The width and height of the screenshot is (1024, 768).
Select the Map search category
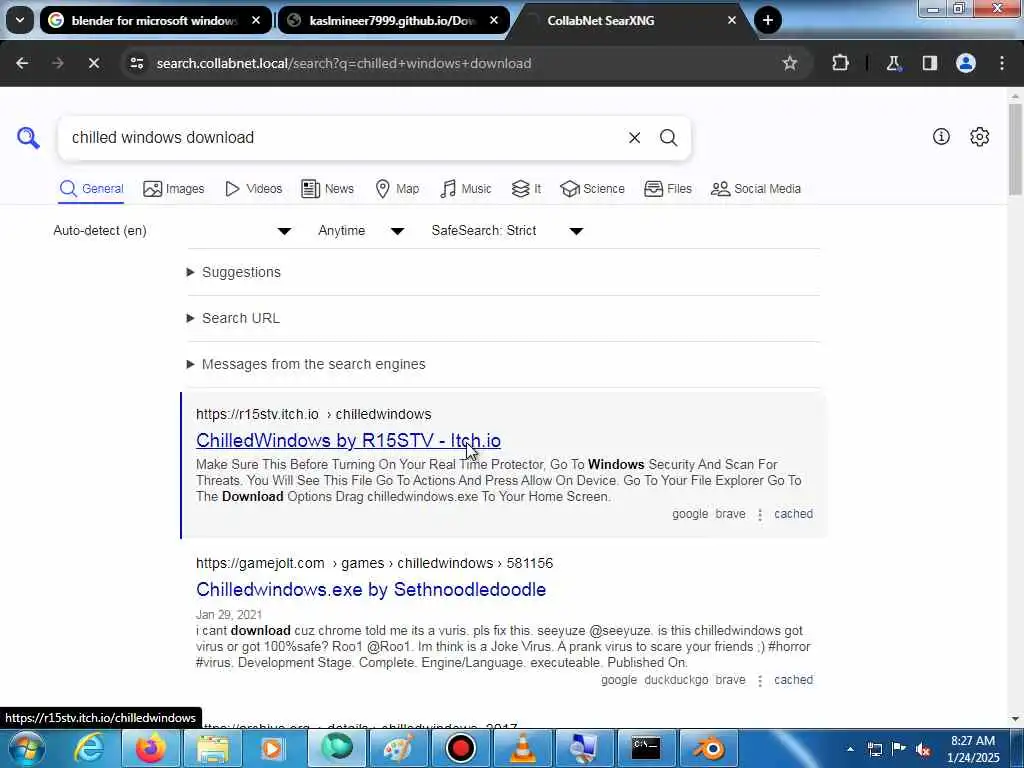pos(397,189)
